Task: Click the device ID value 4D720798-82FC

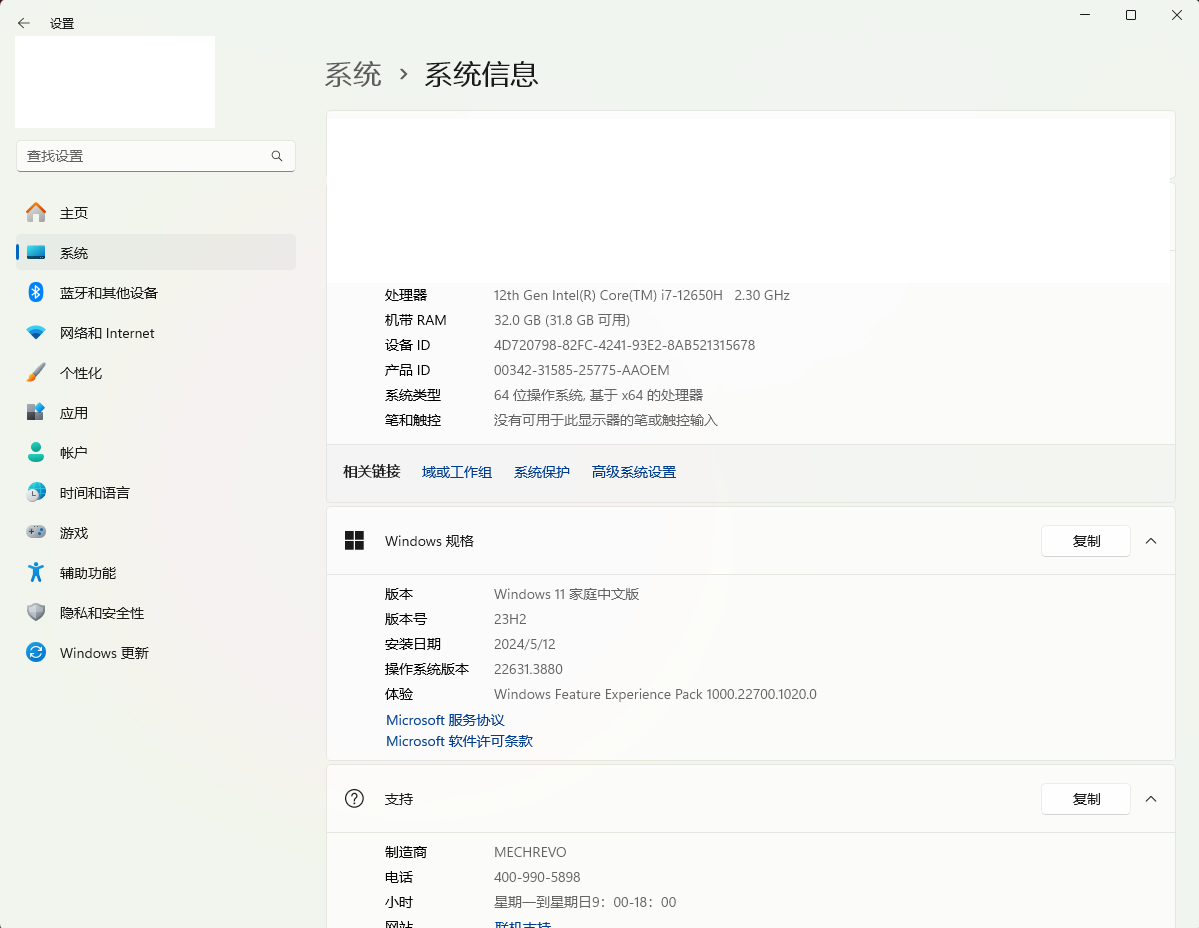Action: [624, 345]
